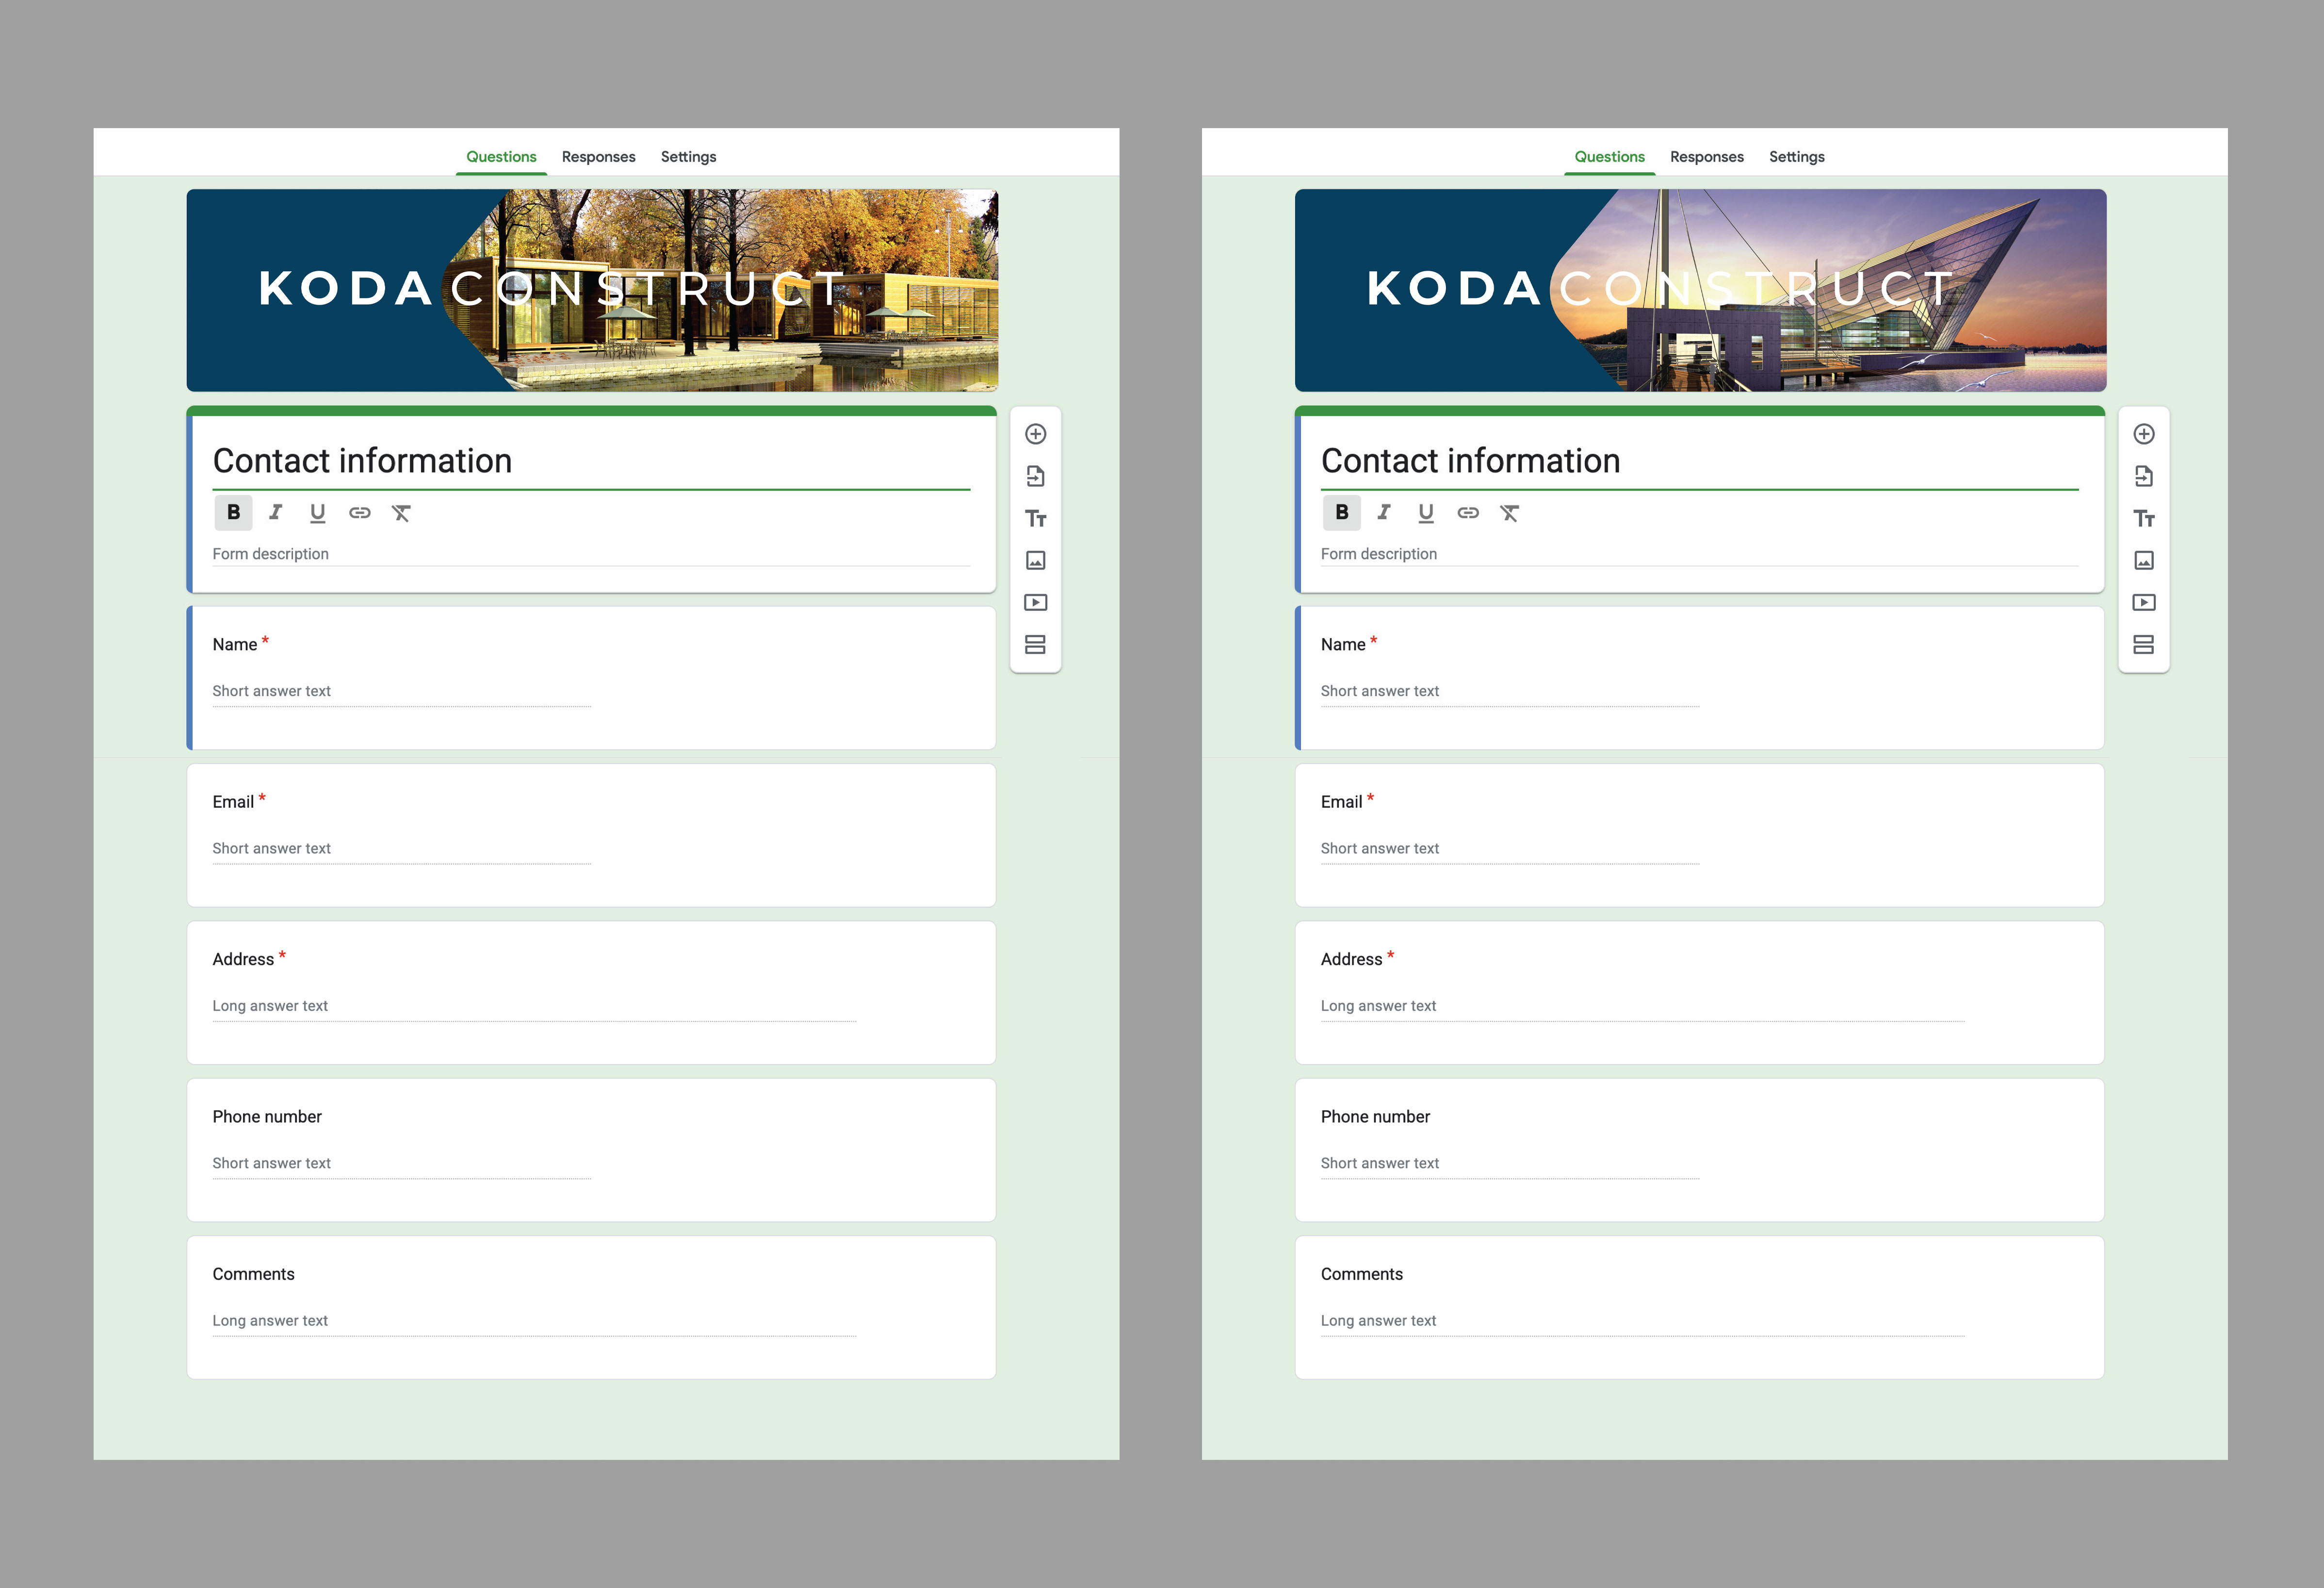Click the Import questions icon
The image size is (2324, 1588).
point(1036,476)
